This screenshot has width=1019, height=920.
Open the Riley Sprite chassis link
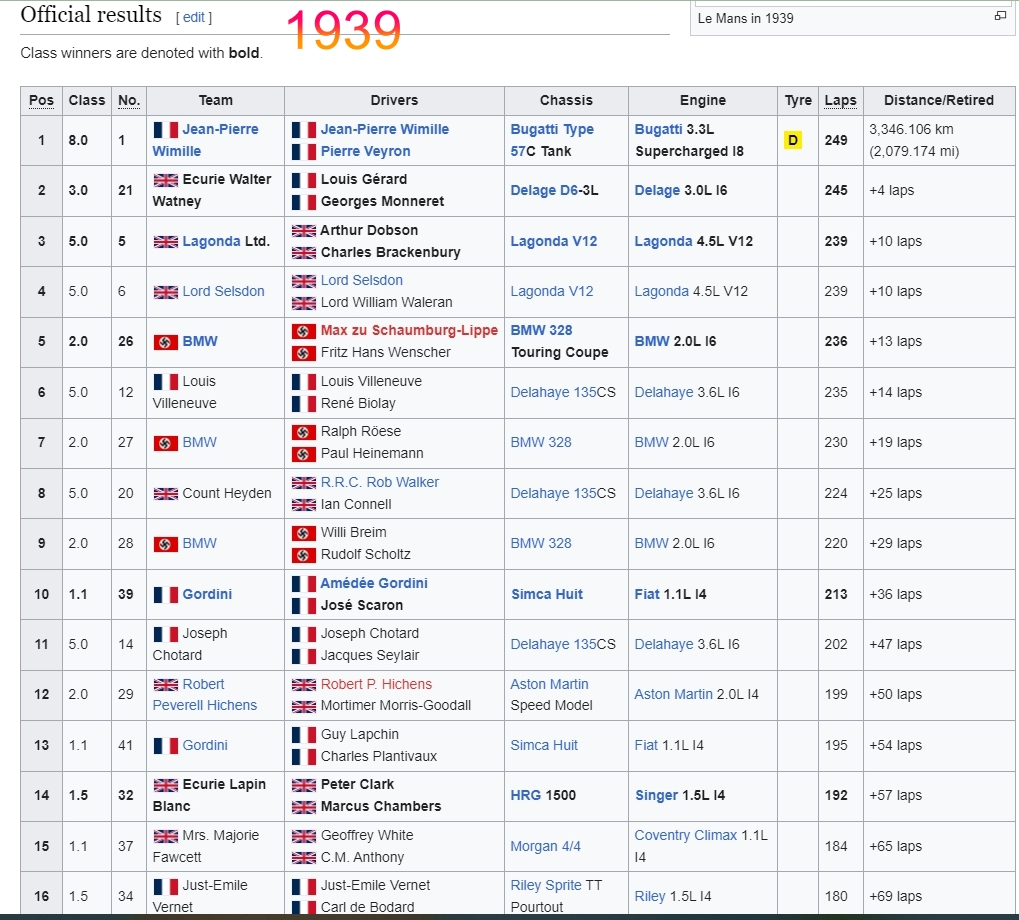point(546,886)
